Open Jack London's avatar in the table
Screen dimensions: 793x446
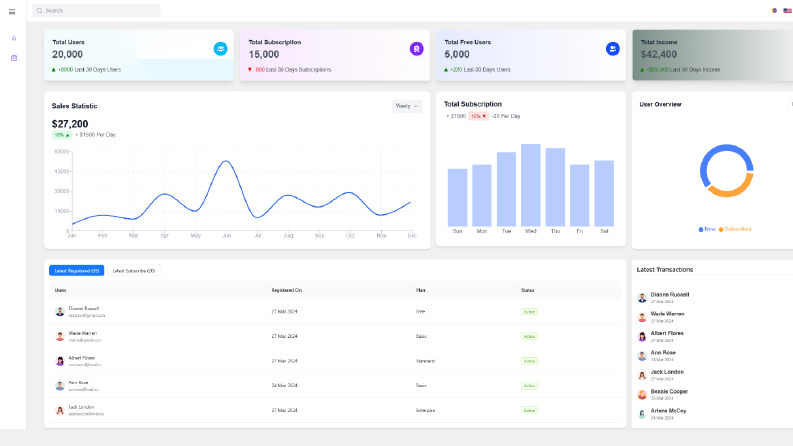(60, 411)
